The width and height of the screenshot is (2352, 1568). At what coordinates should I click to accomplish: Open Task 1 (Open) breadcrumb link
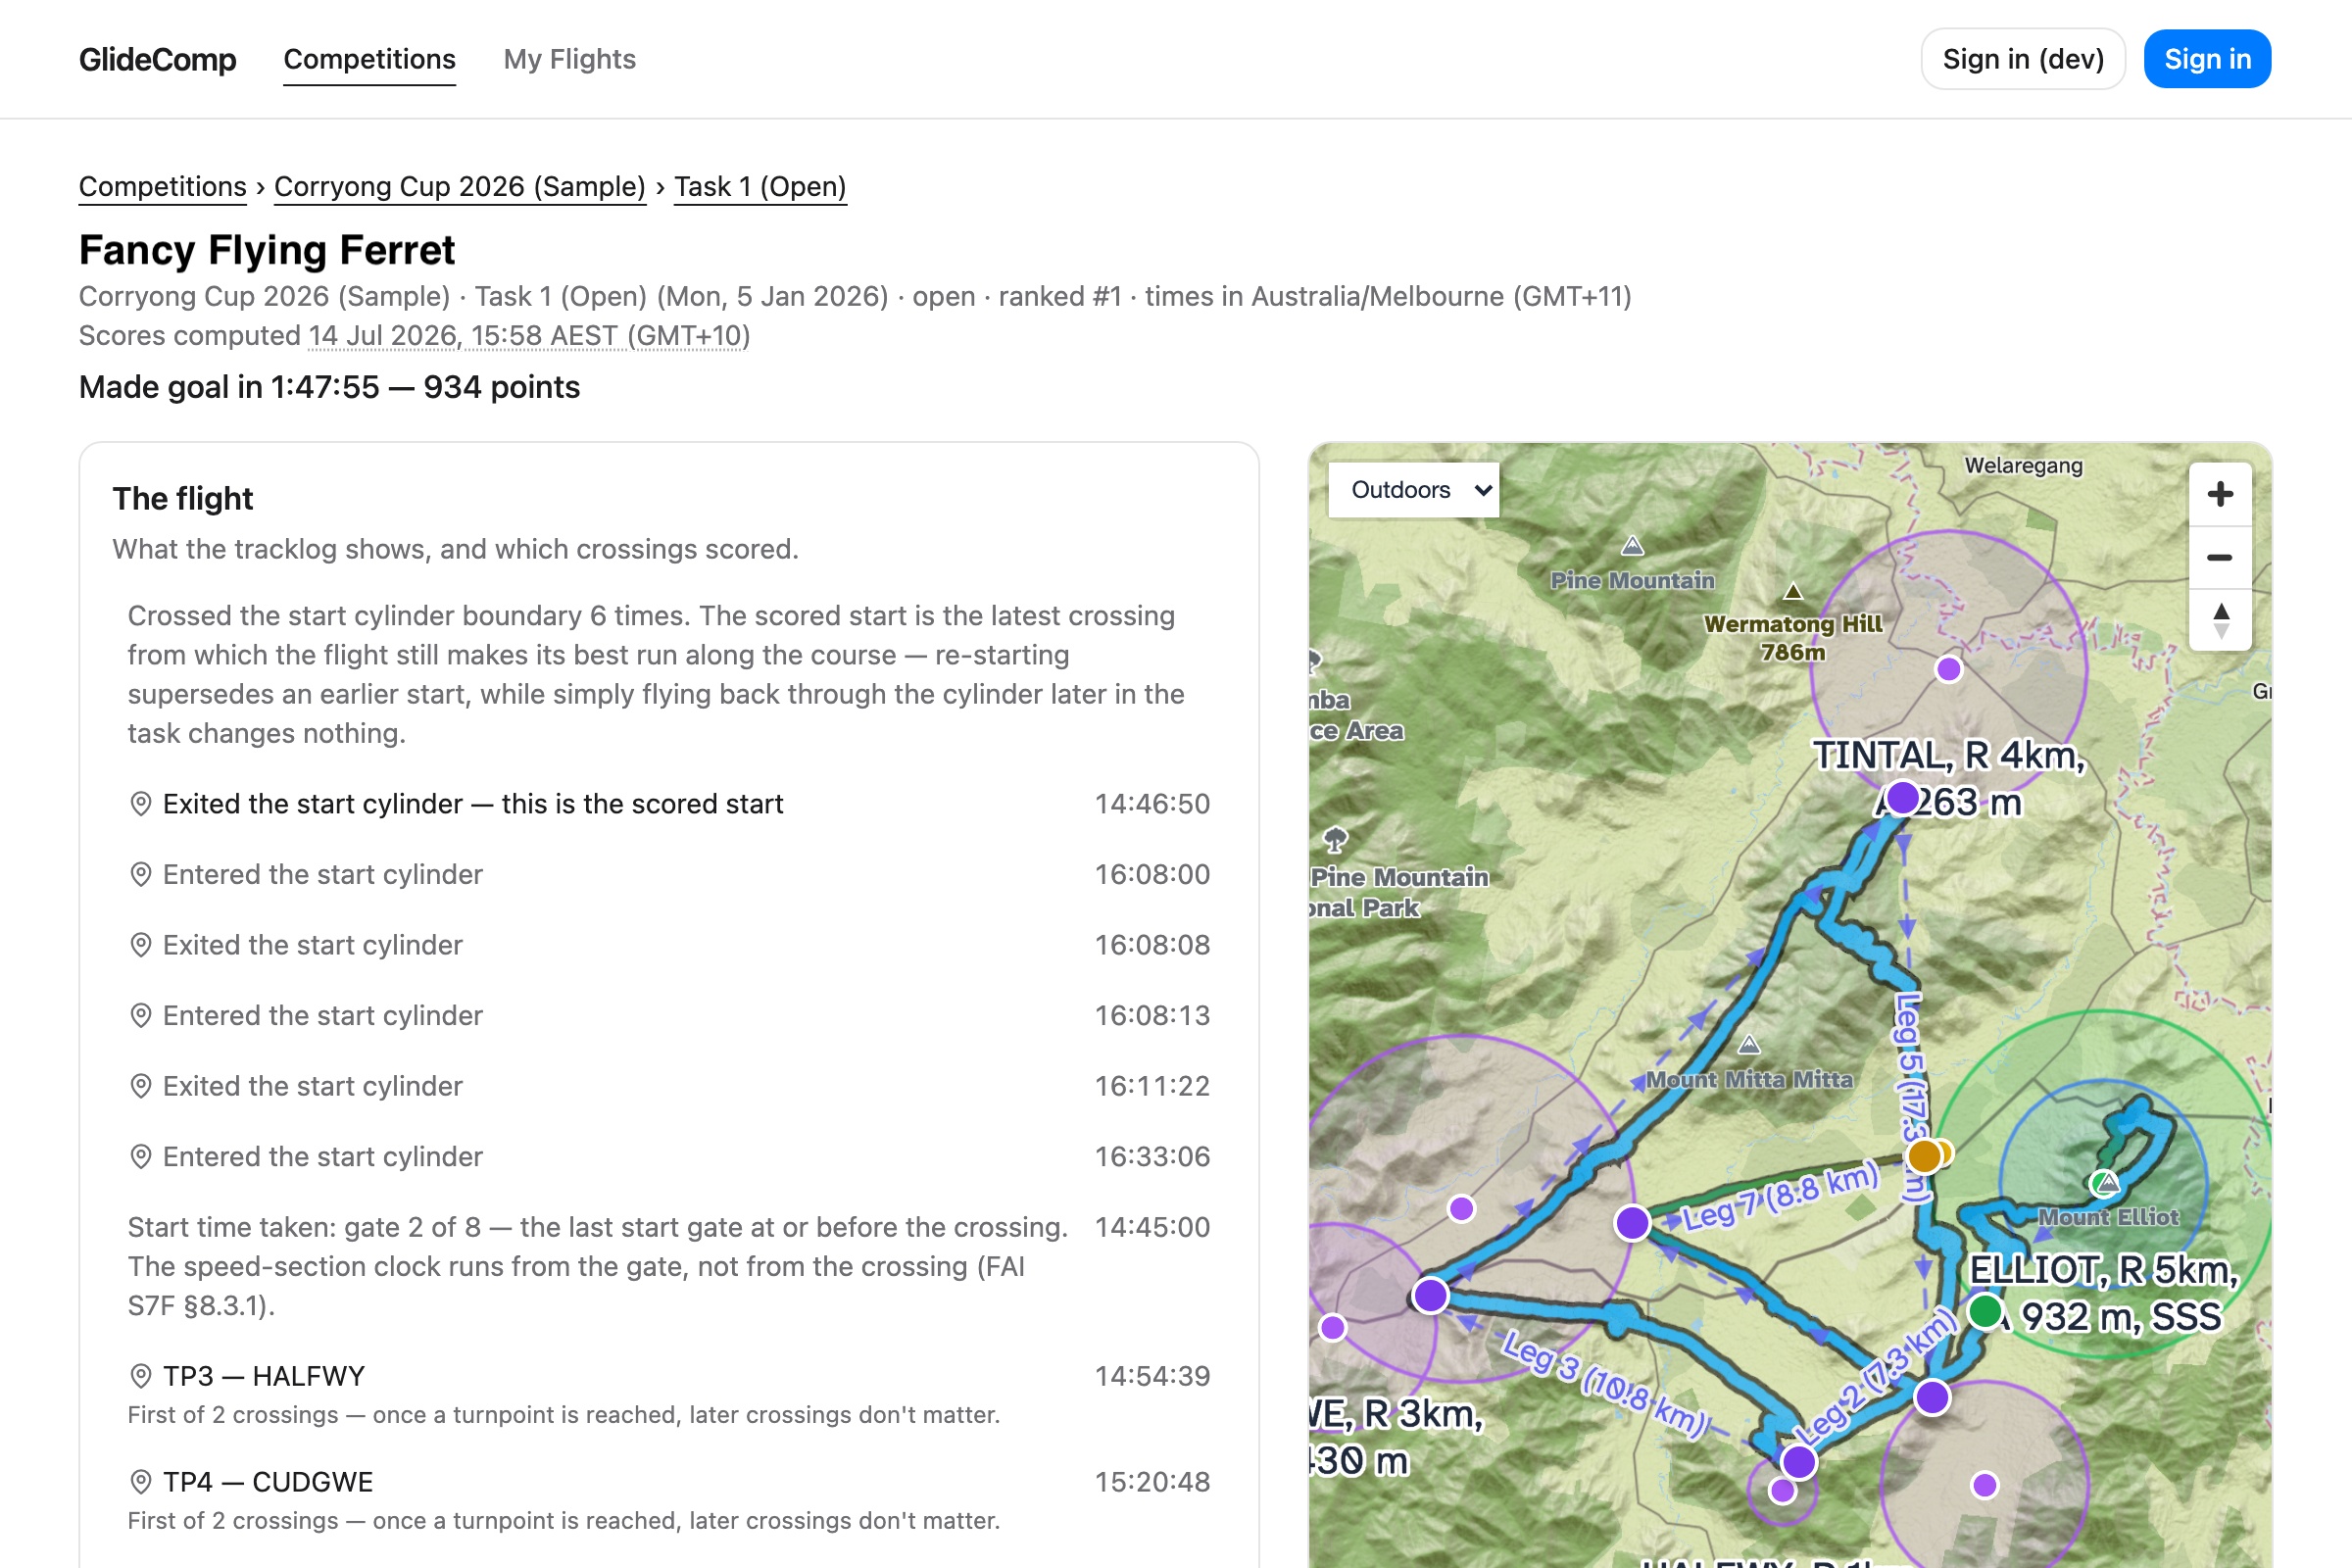pos(760,187)
